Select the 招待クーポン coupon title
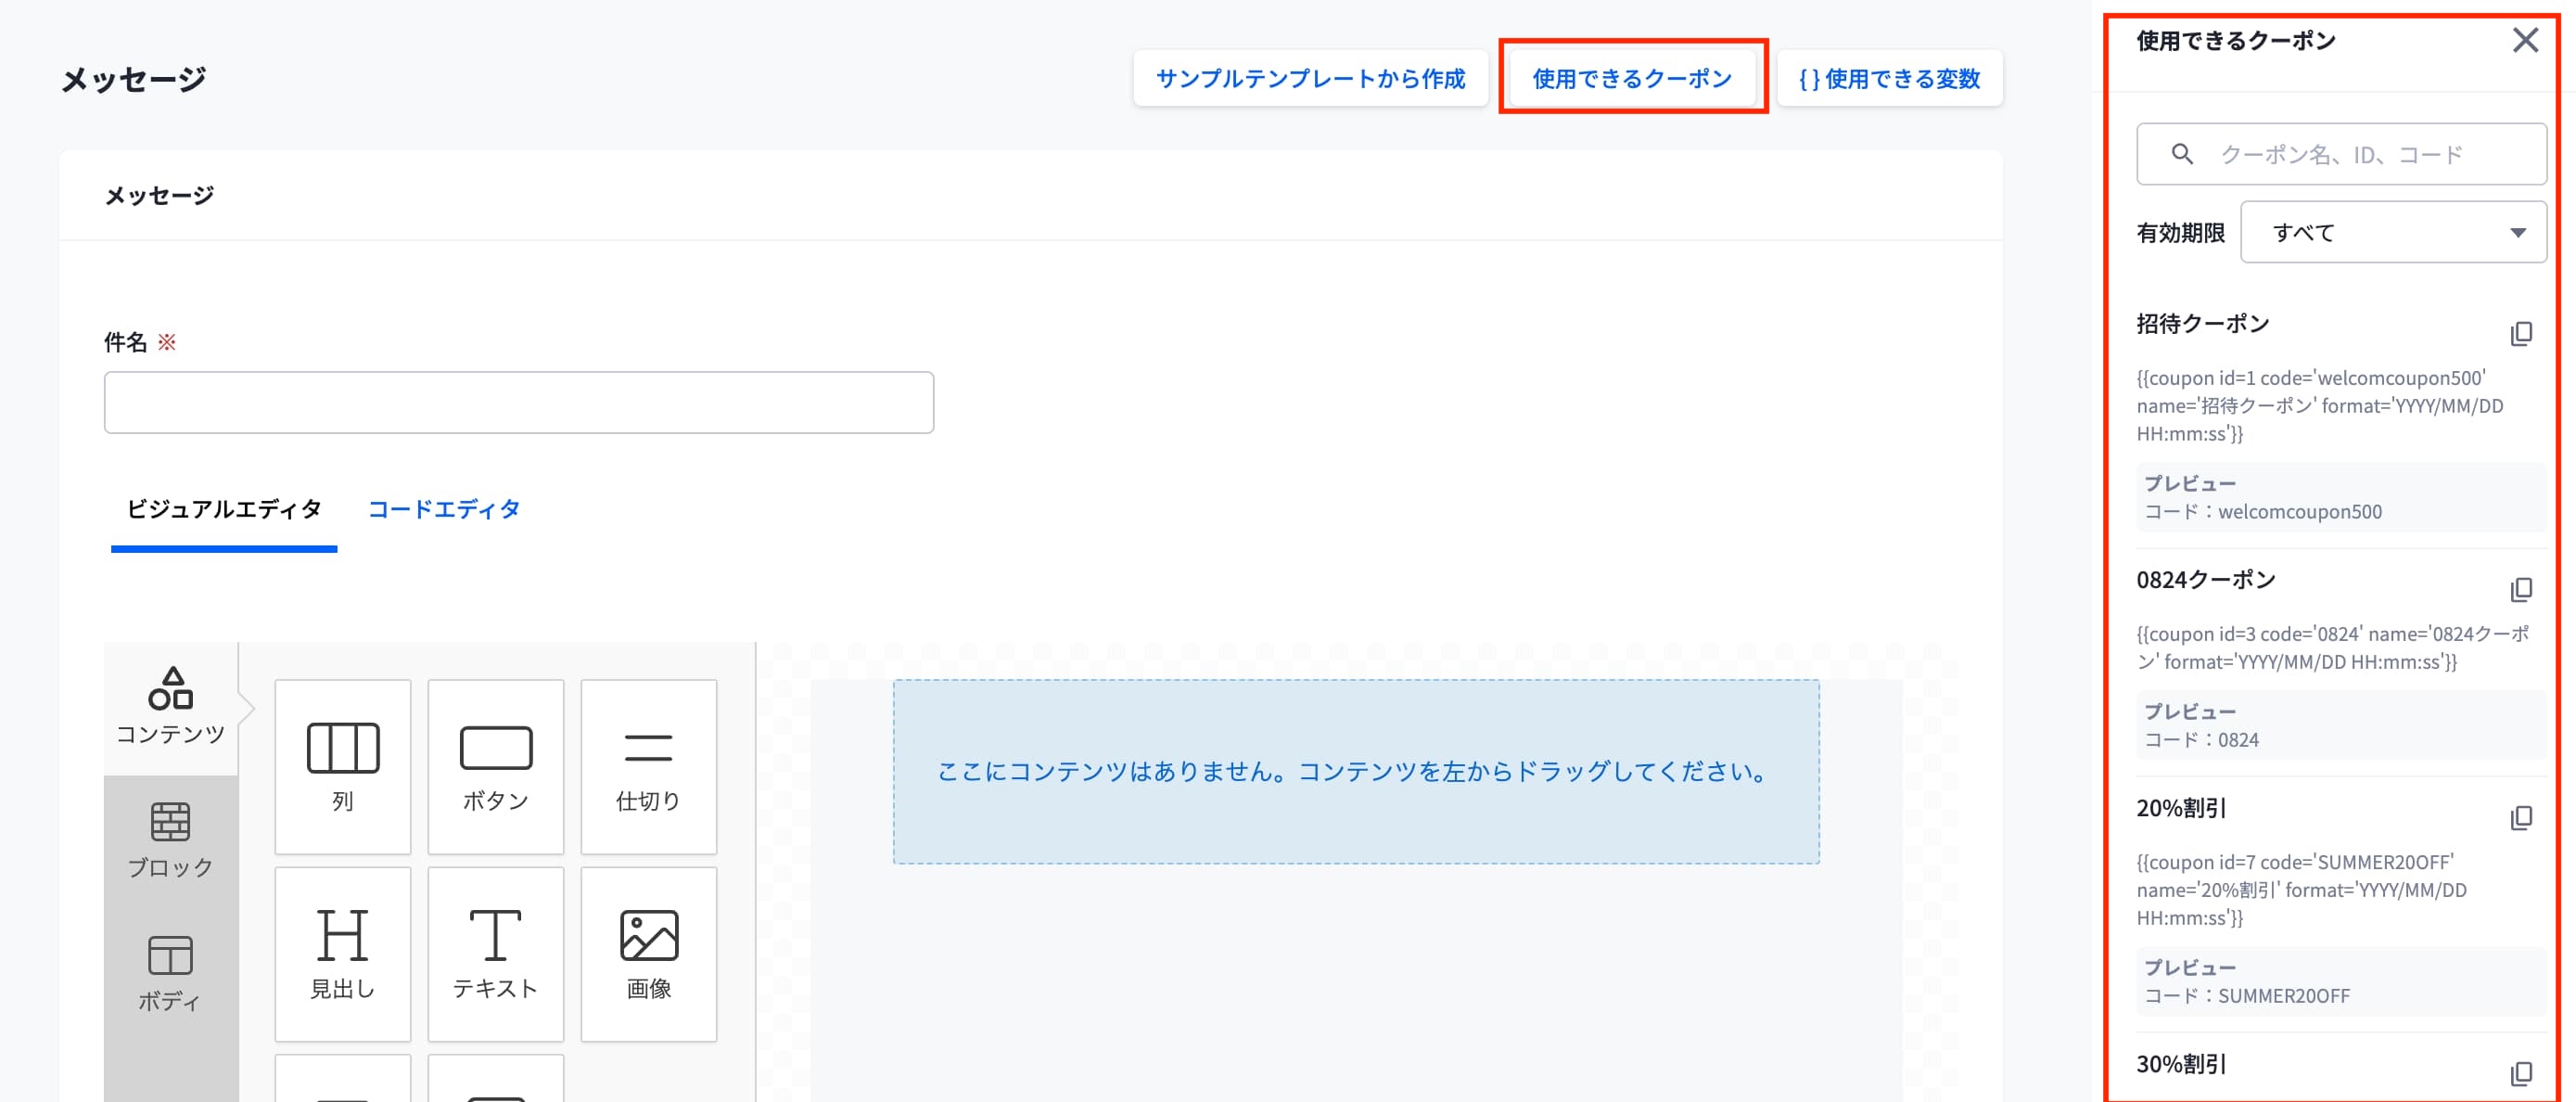 coord(2203,323)
